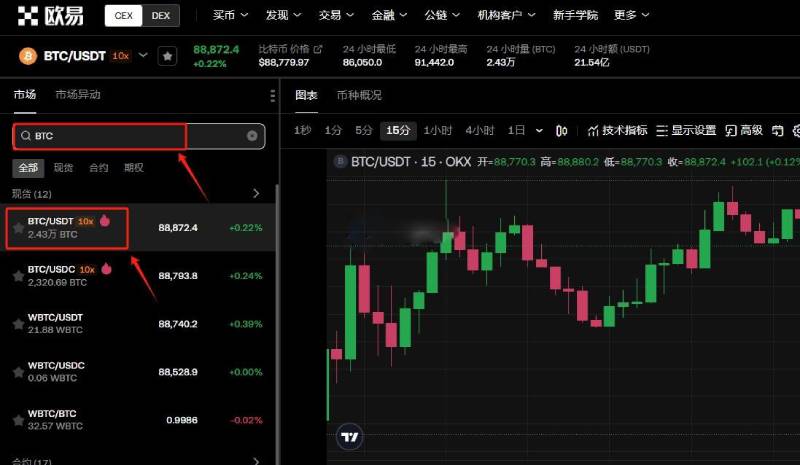Open the 发现 menu

283,15
